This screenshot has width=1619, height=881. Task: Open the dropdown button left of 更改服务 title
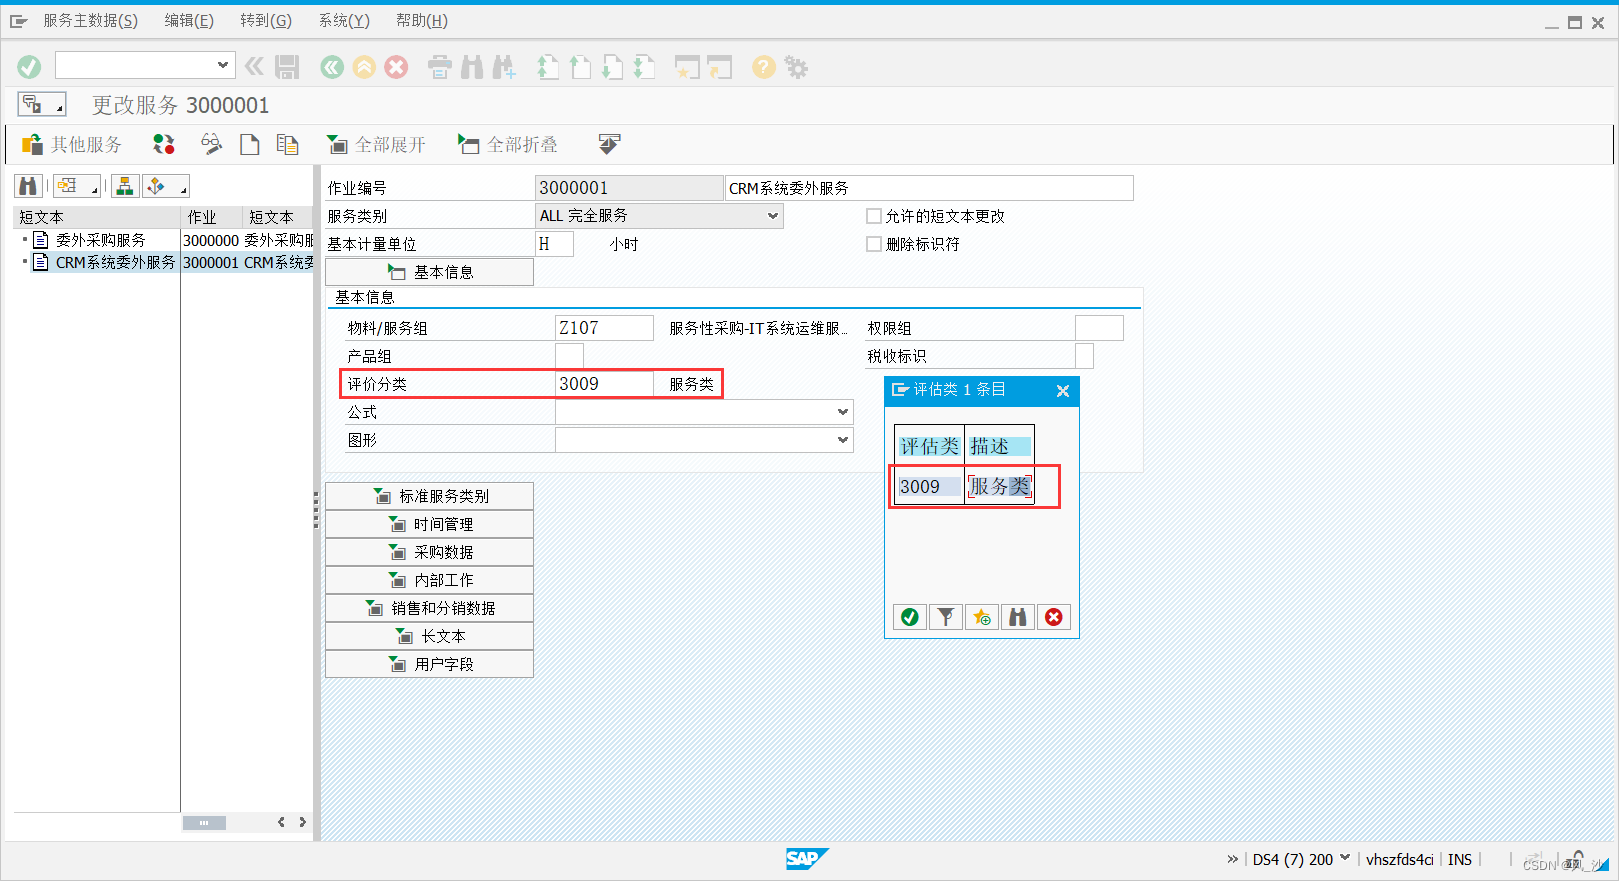coord(41,104)
